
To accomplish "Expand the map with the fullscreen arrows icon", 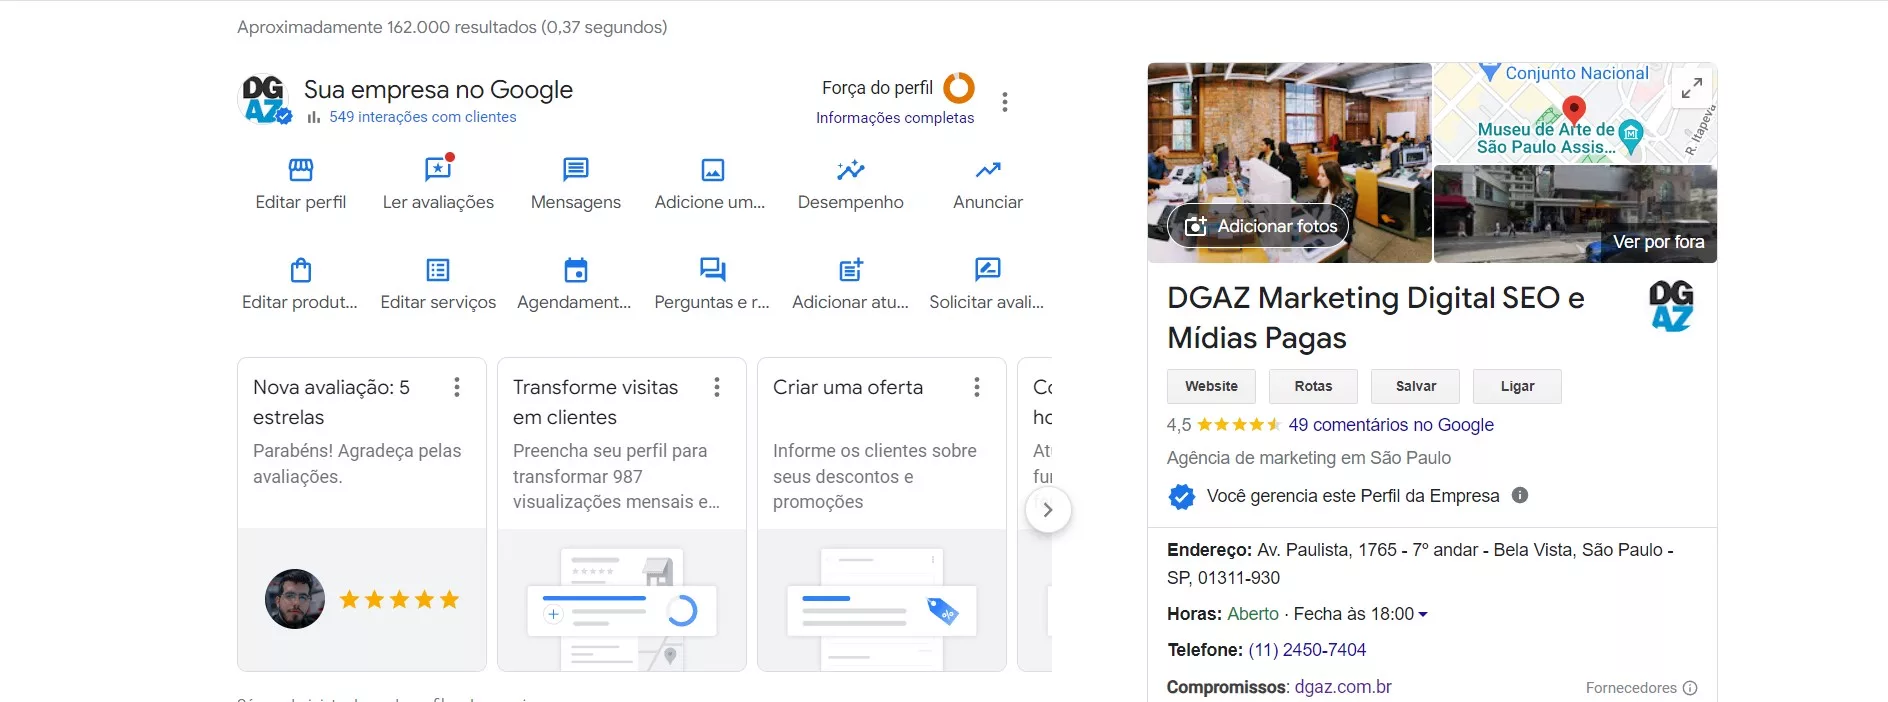I will pyautogui.click(x=1692, y=88).
